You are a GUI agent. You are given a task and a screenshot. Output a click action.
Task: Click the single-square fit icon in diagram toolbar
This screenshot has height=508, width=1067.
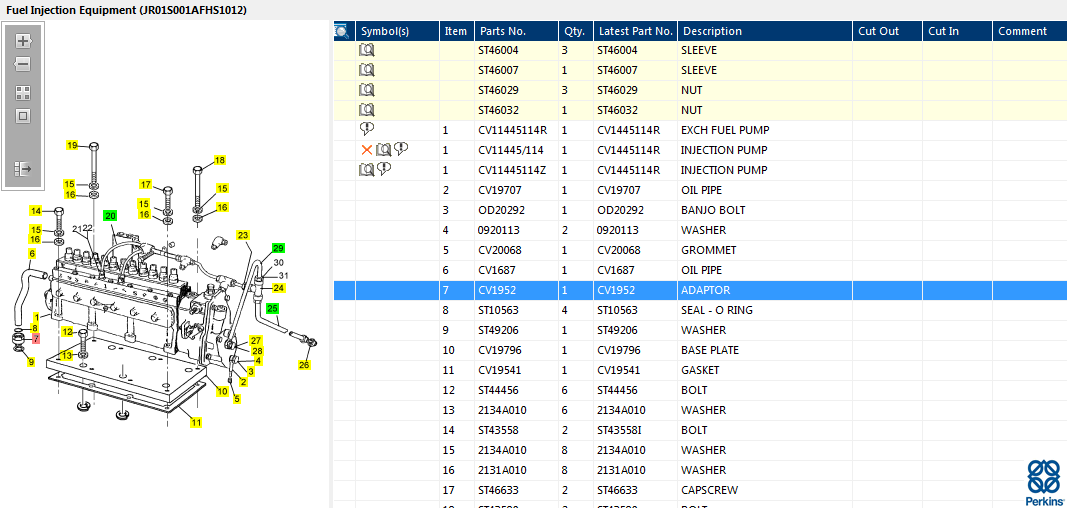24,116
